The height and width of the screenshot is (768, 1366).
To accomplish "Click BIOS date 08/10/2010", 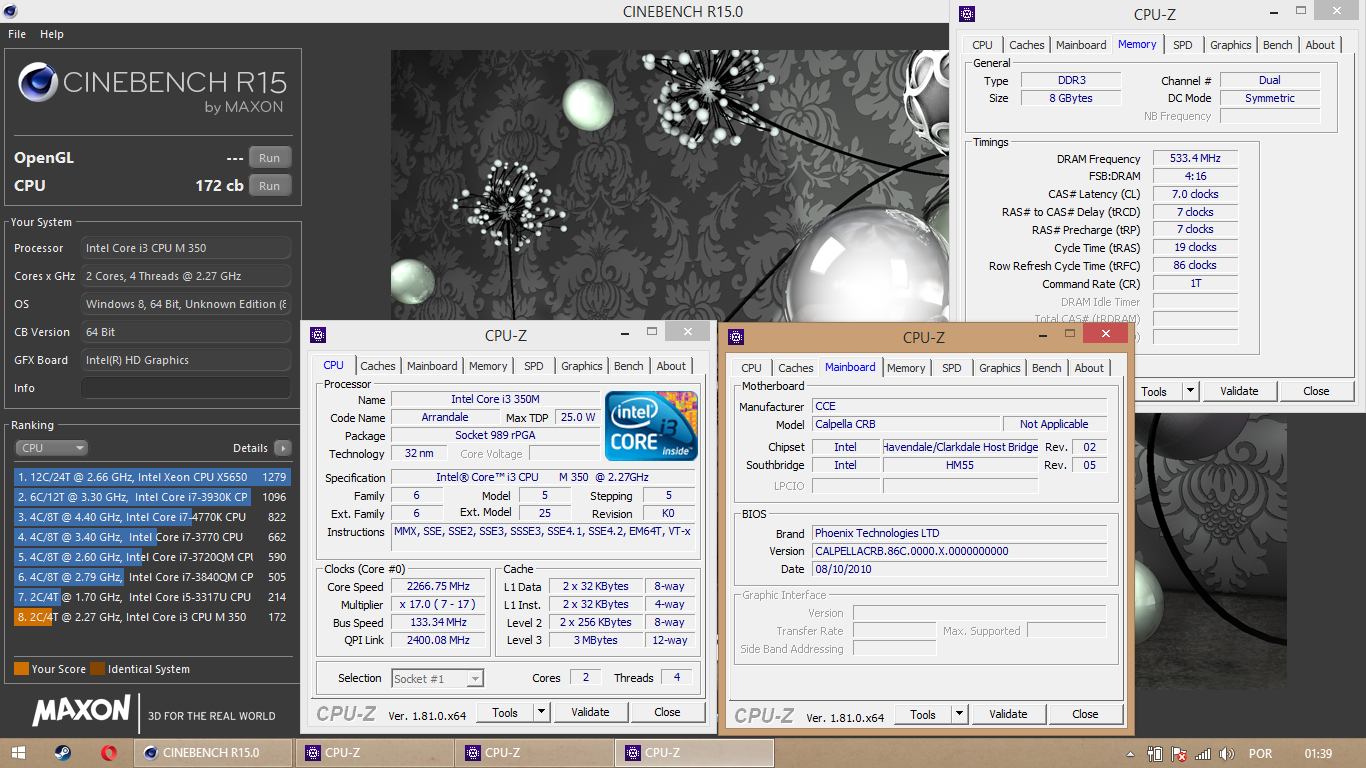I will pos(960,569).
